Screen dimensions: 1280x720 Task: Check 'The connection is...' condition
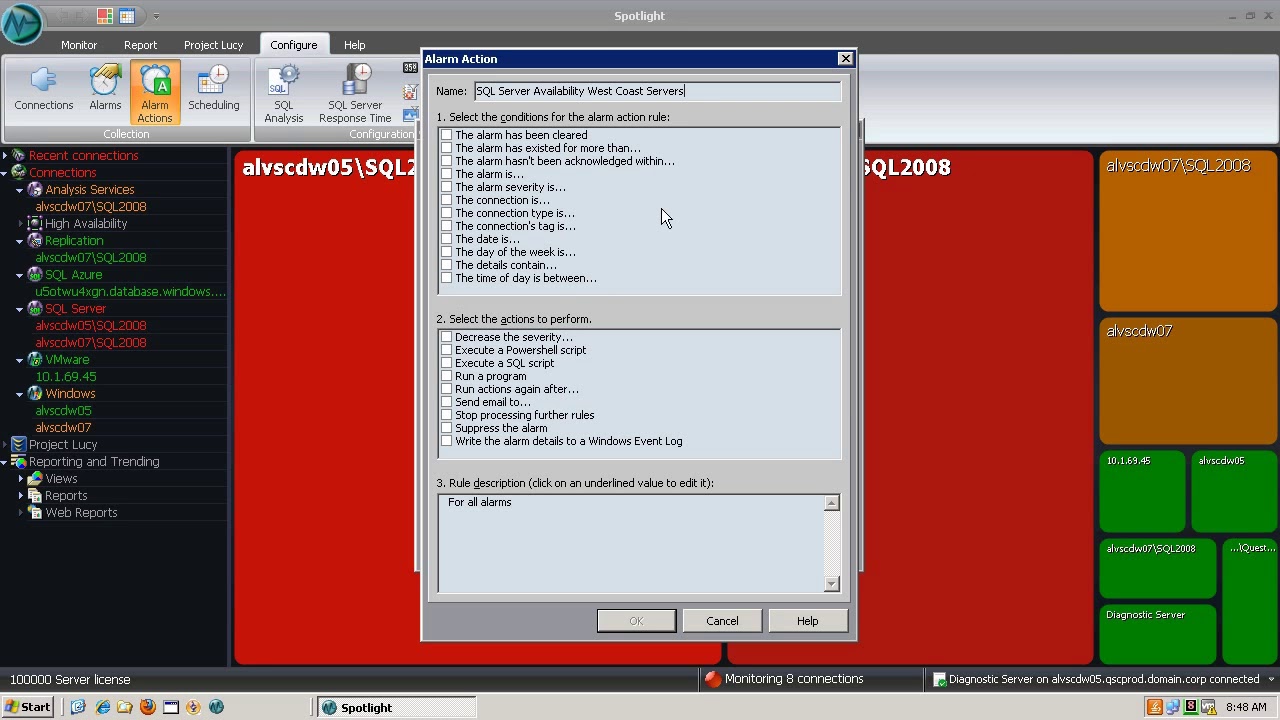447,200
